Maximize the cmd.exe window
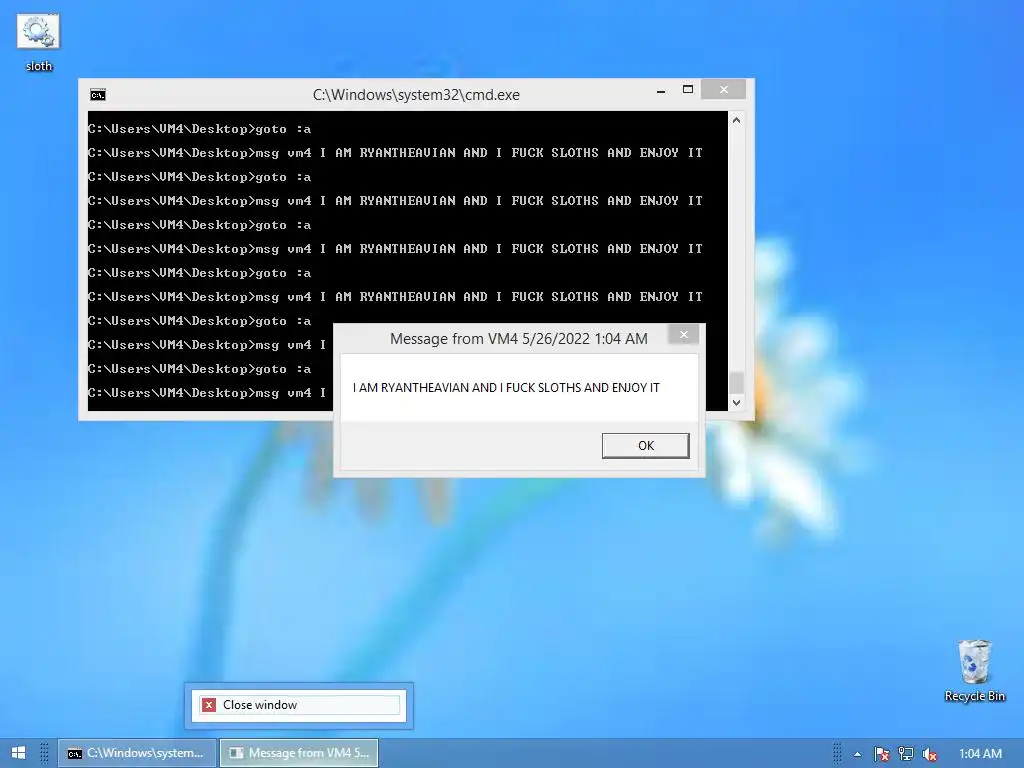This screenshot has height=768, width=1024. (x=688, y=89)
